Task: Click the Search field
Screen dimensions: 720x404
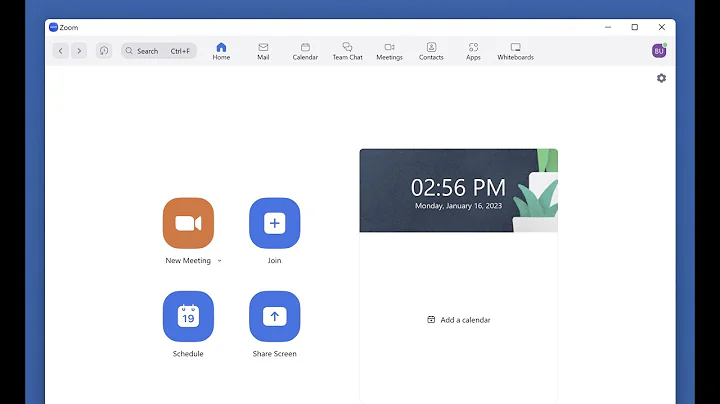Action: coord(159,51)
